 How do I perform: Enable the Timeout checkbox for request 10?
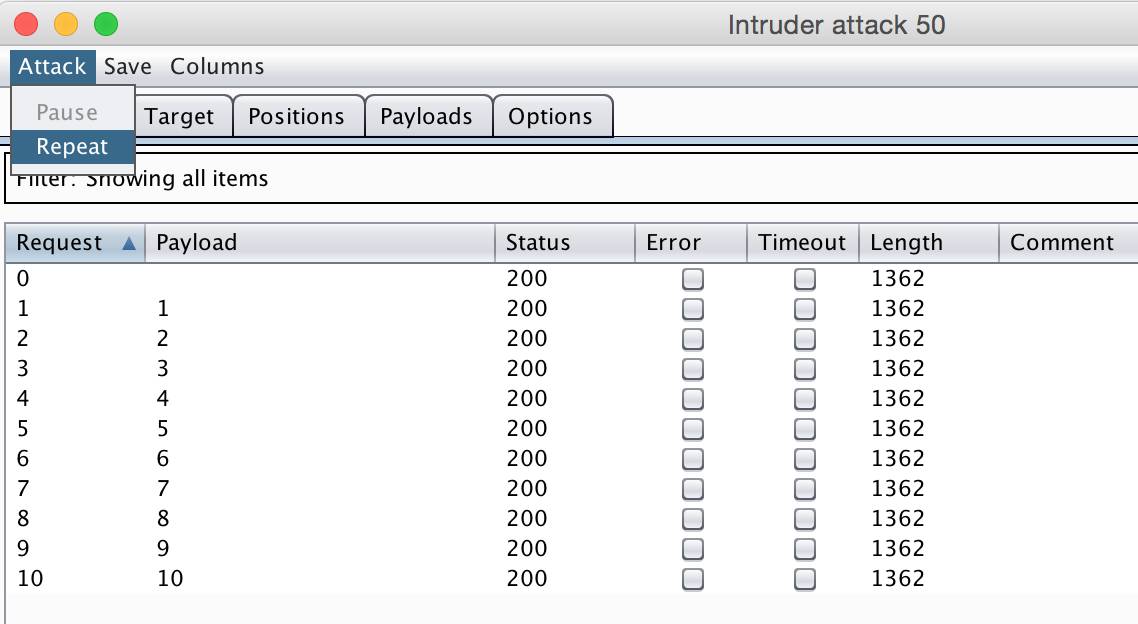coord(804,580)
